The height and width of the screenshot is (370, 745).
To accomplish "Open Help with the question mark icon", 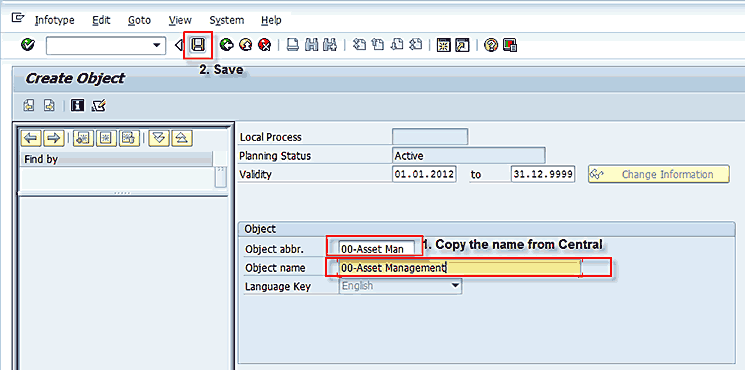I will tap(491, 45).
